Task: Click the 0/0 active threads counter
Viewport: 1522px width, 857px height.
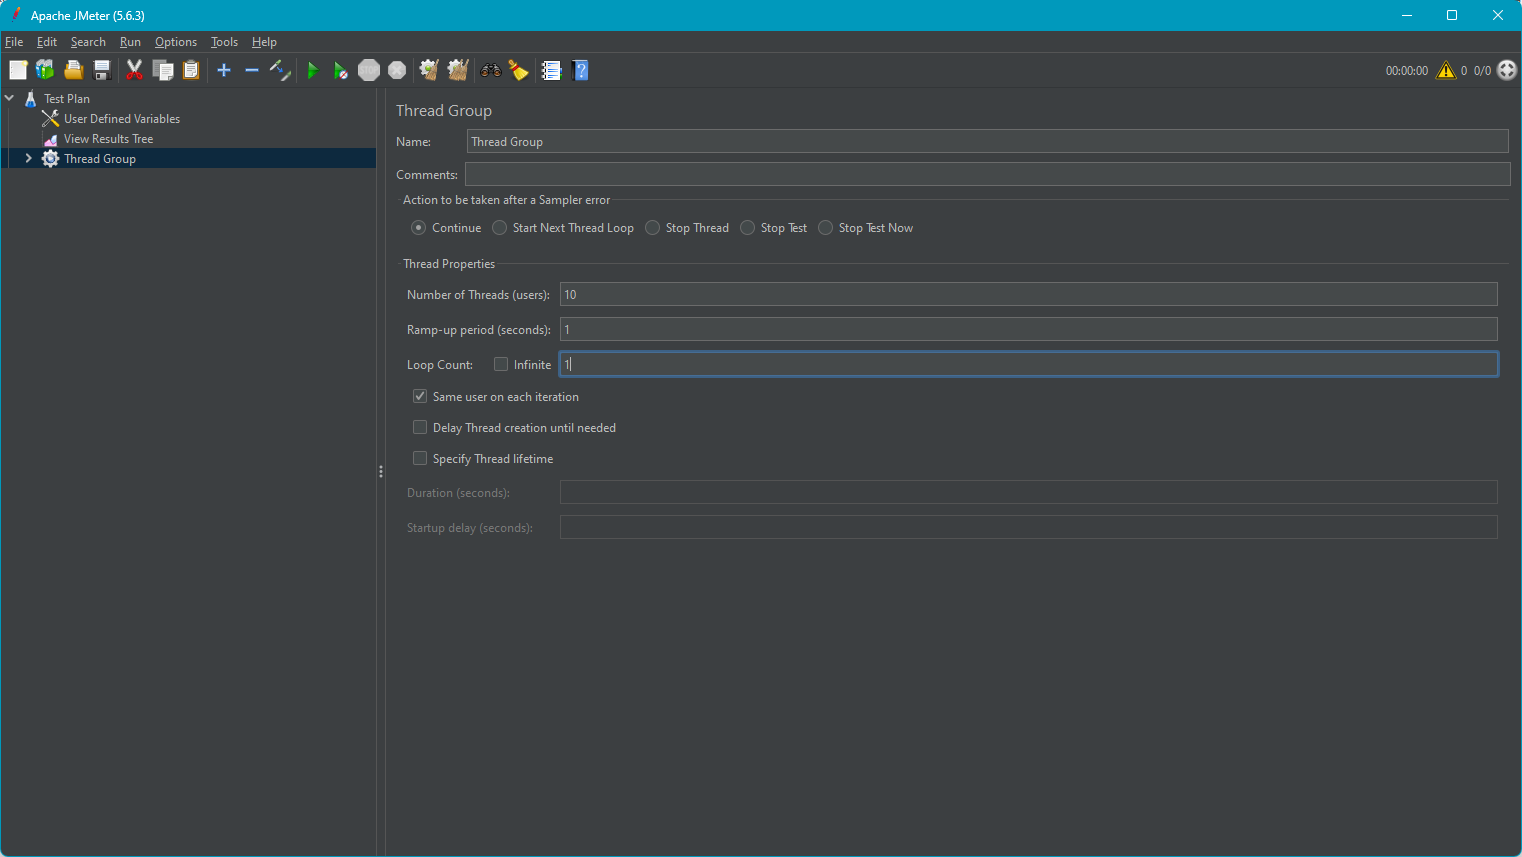Action: point(1482,71)
